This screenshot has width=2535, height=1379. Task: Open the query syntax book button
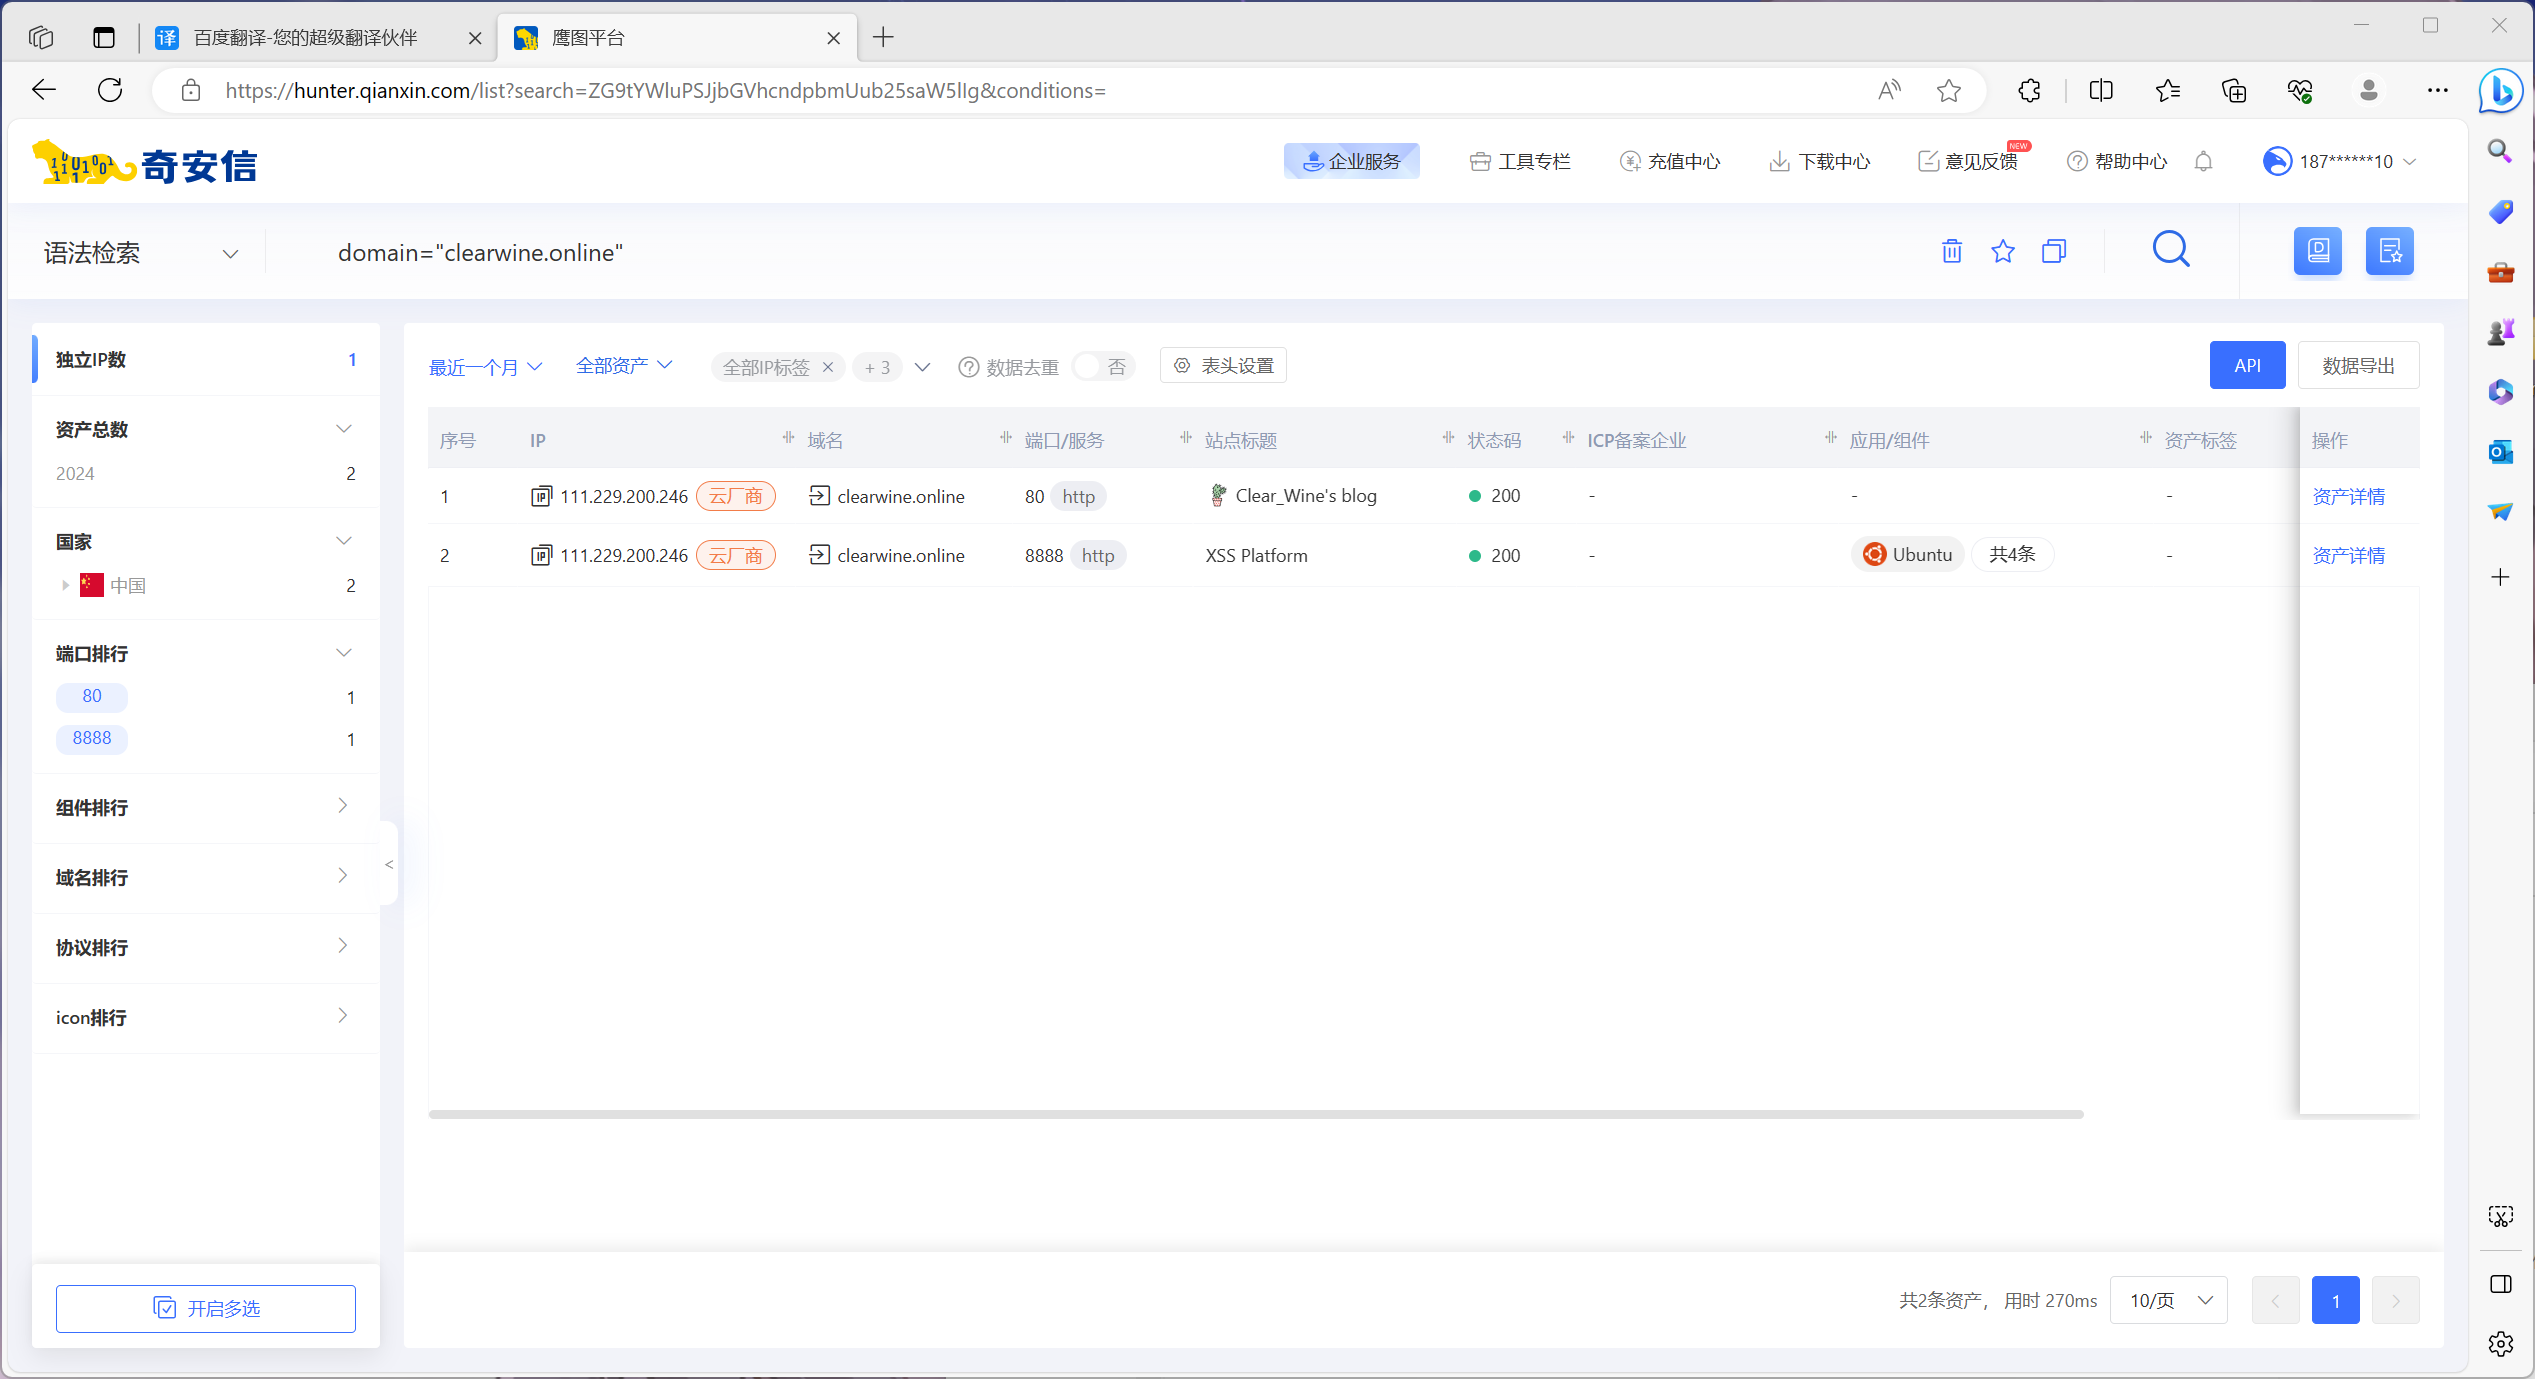(2318, 251)
